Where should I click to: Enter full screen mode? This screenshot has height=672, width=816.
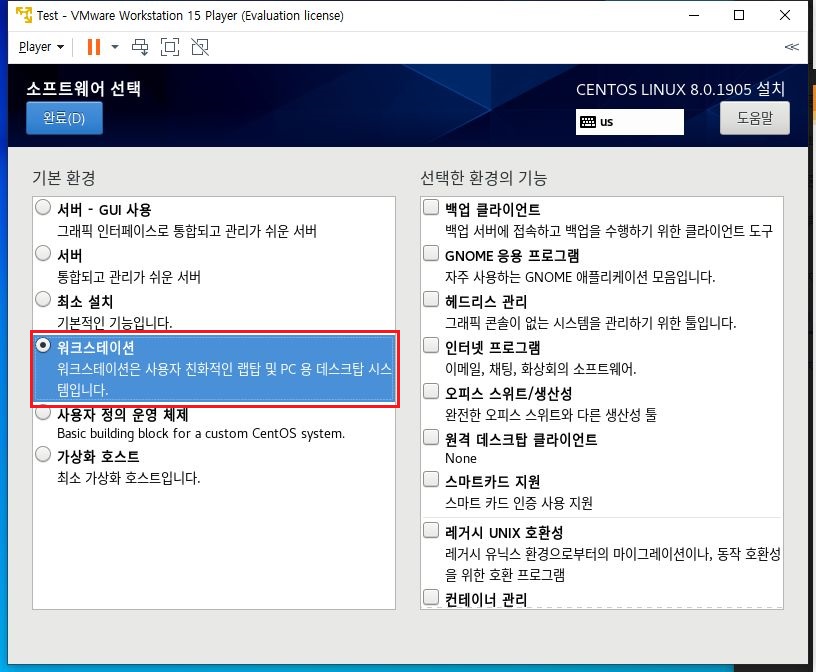[x=170, y=47]
